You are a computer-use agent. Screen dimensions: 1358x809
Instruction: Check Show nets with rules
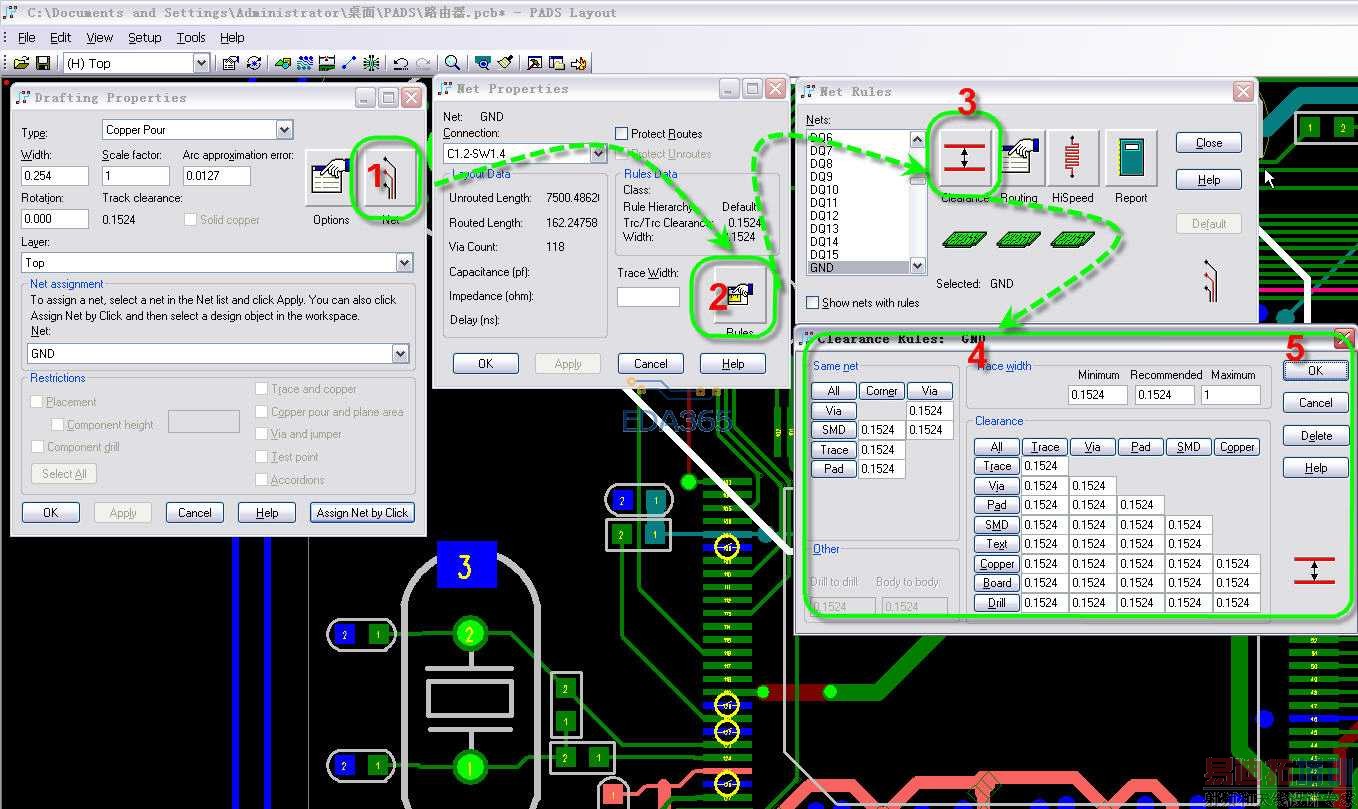[x=812, y=302]
